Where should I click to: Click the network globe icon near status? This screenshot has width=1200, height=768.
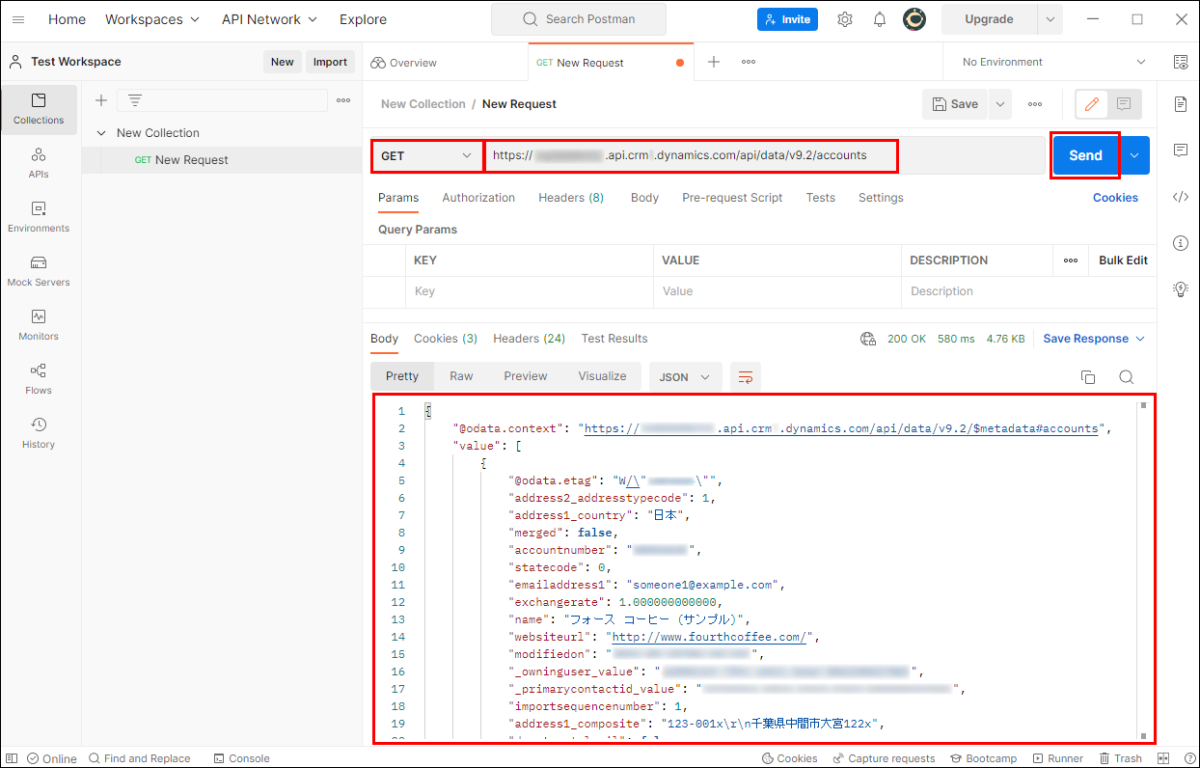click(868, 339)
